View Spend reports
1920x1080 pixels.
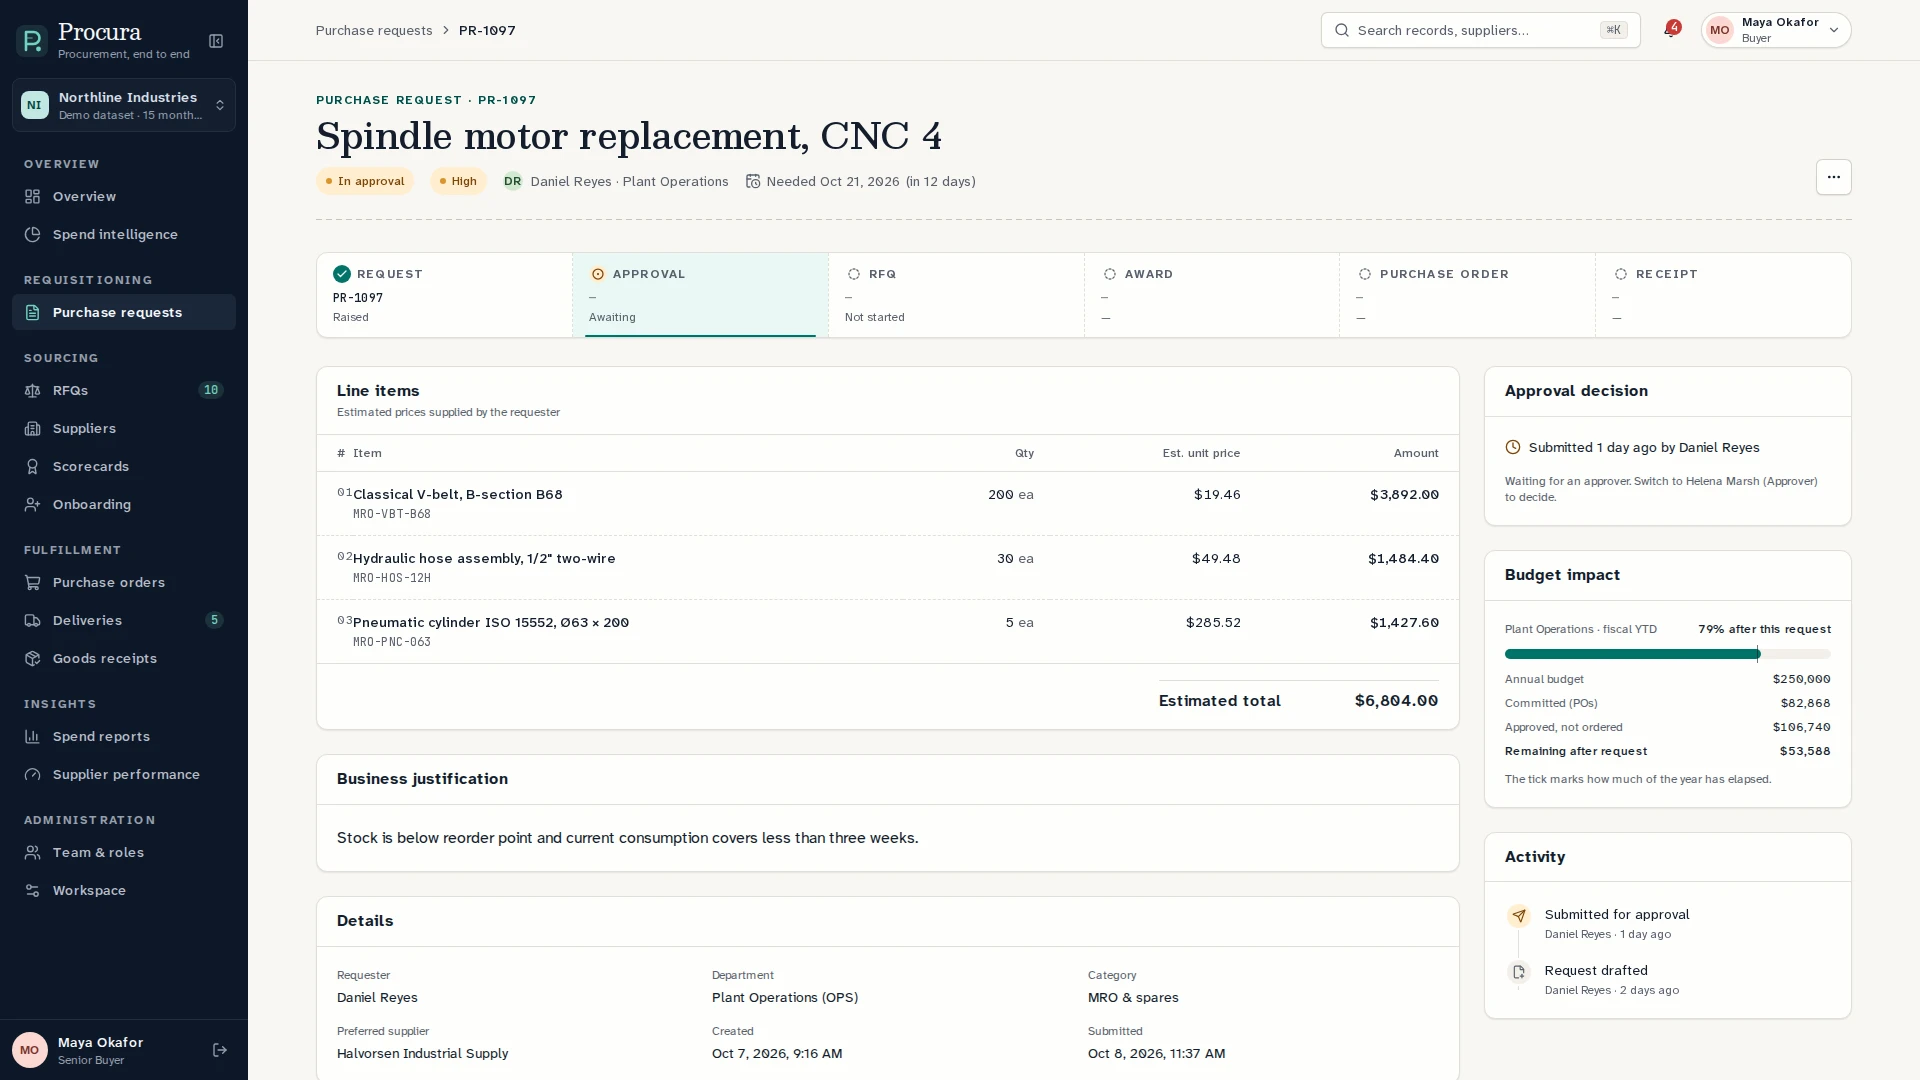coord(124,736)
